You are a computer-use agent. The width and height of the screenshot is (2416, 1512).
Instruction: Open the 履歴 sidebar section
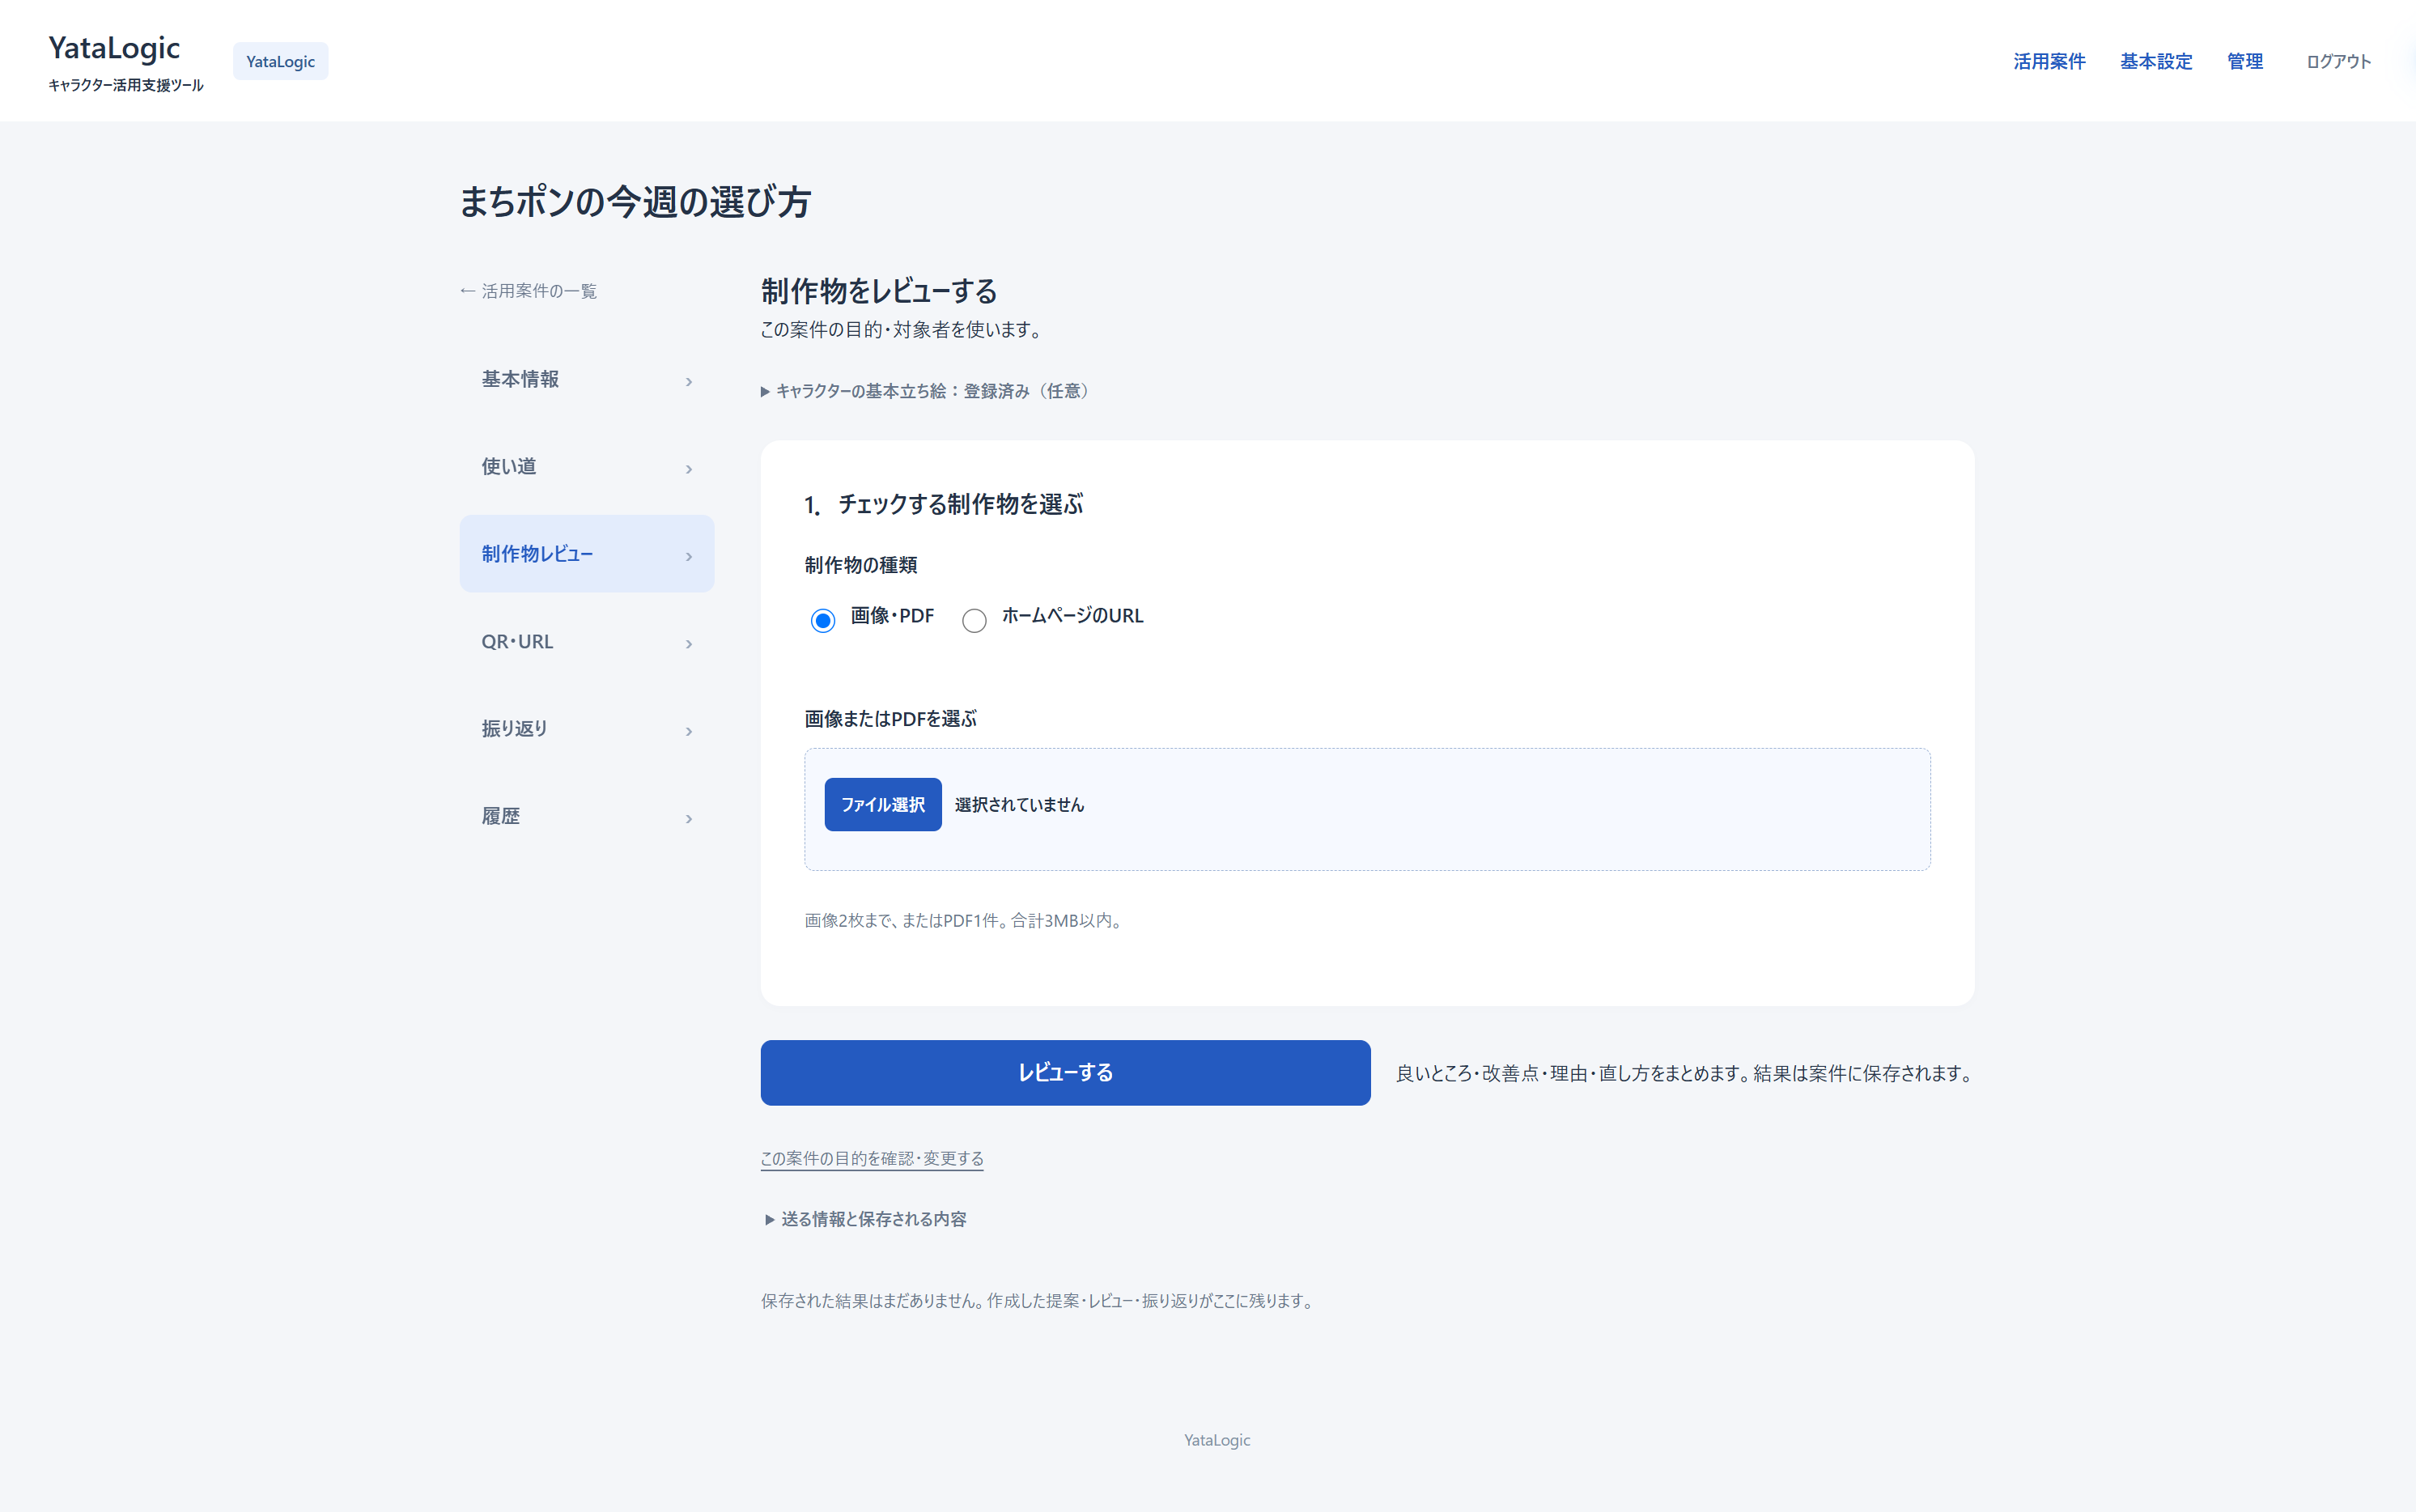coord(587,816)
